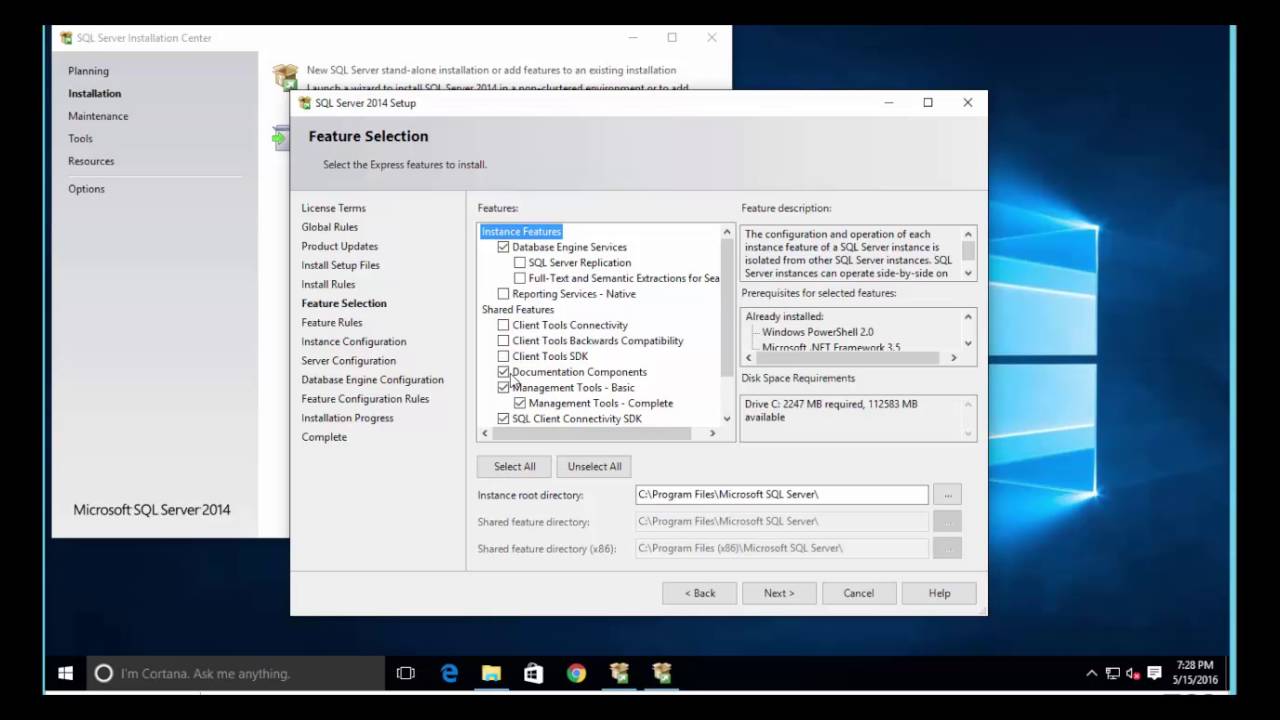Image resolution: width=1280 pixels, height=720 pixels.
Task: Click the Select All button
Action: pyautogui.click(x=514, y=466)
